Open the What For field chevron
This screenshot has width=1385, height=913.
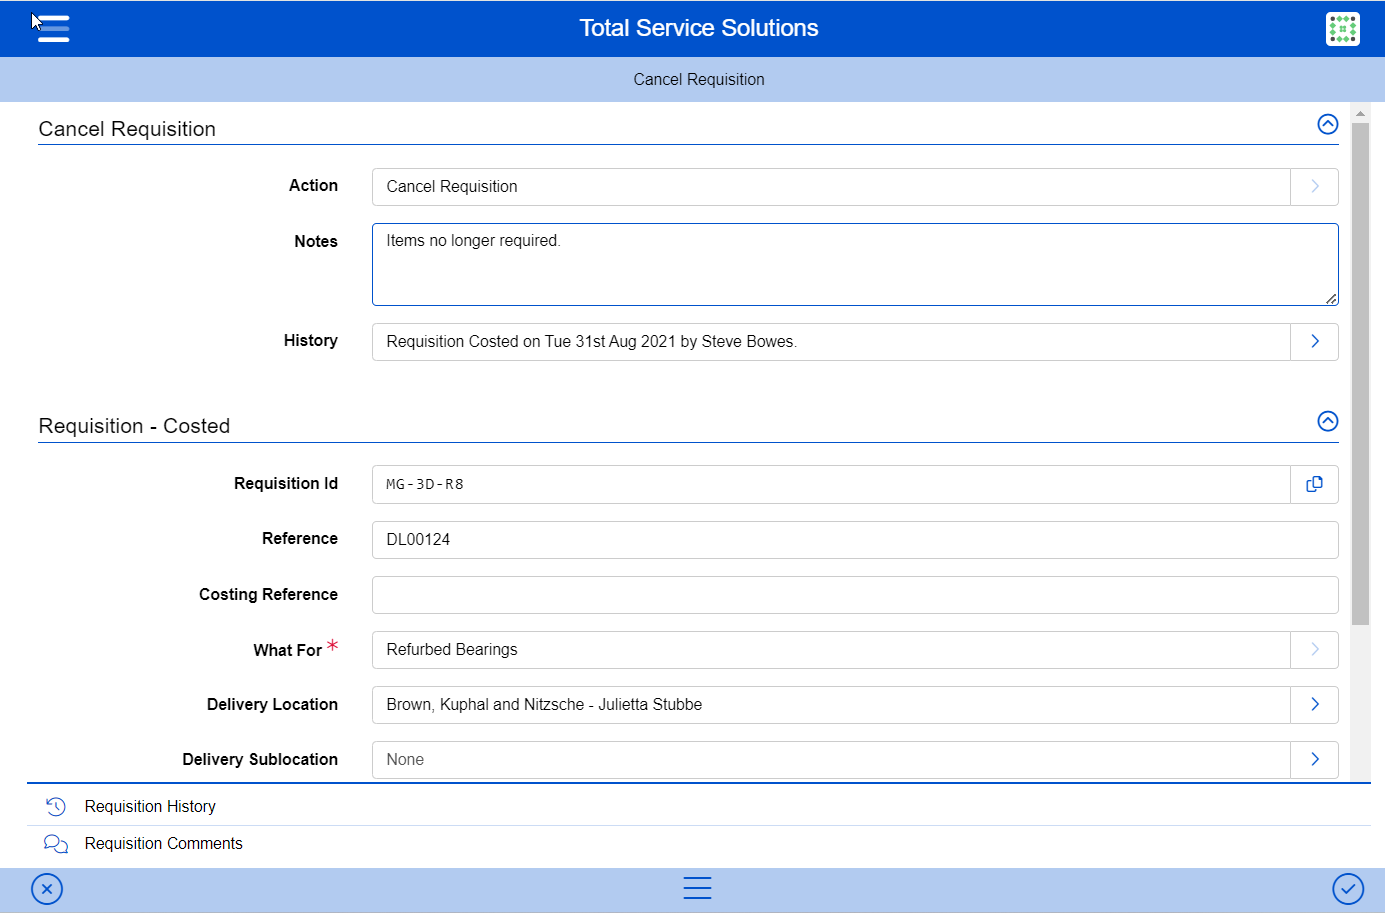[1314, 650]
